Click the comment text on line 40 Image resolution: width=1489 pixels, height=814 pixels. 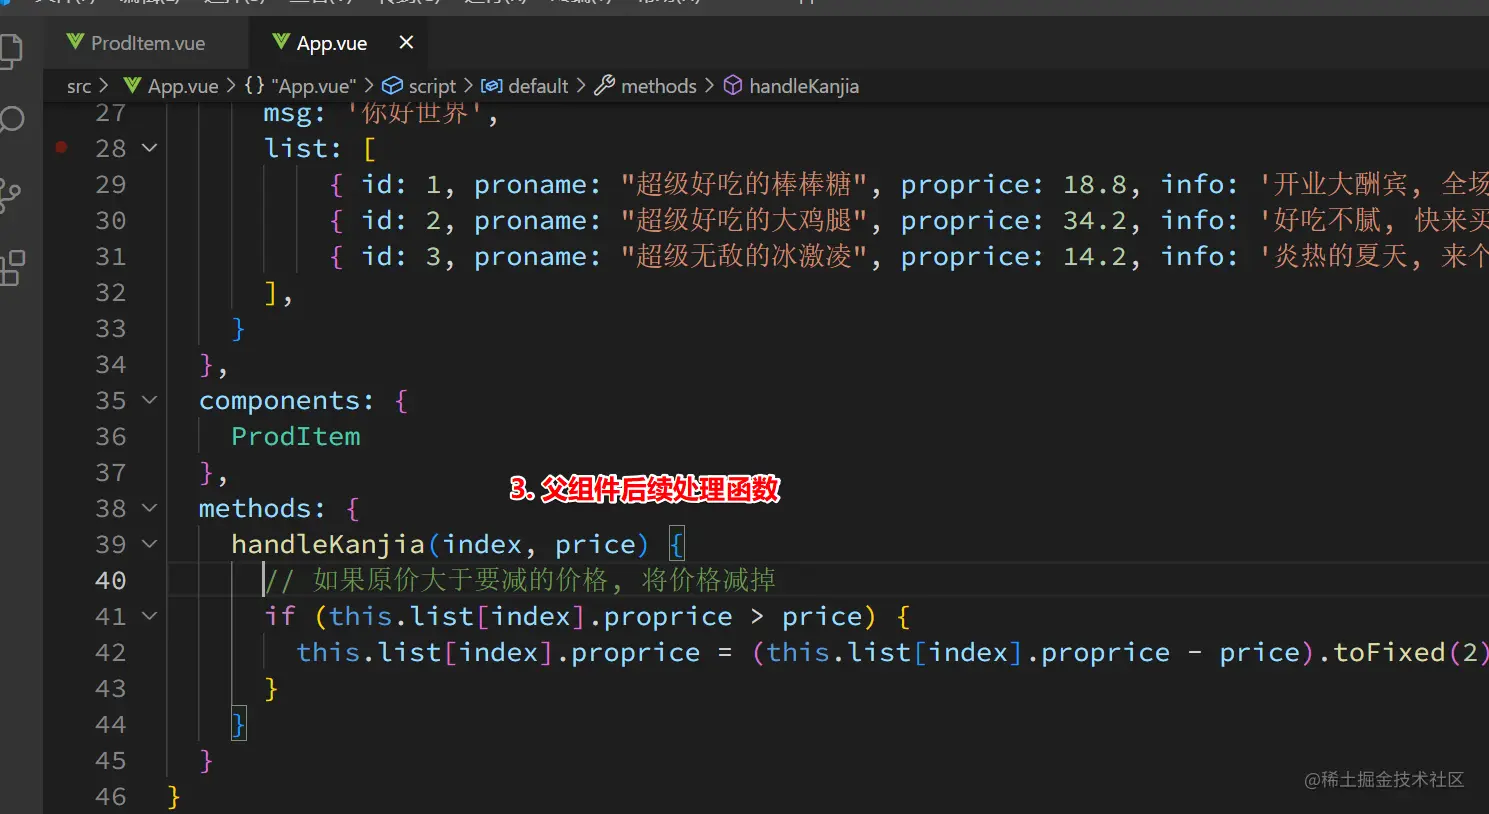[520, 580]
